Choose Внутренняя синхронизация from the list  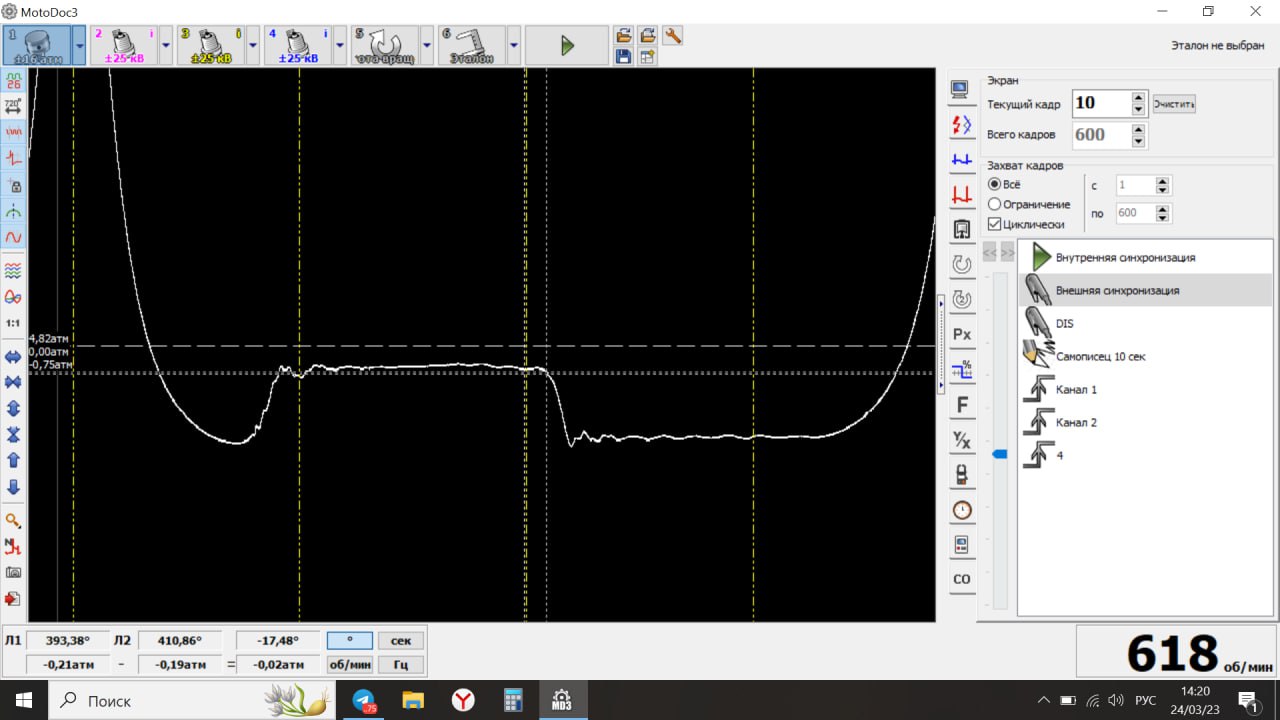1125,258
